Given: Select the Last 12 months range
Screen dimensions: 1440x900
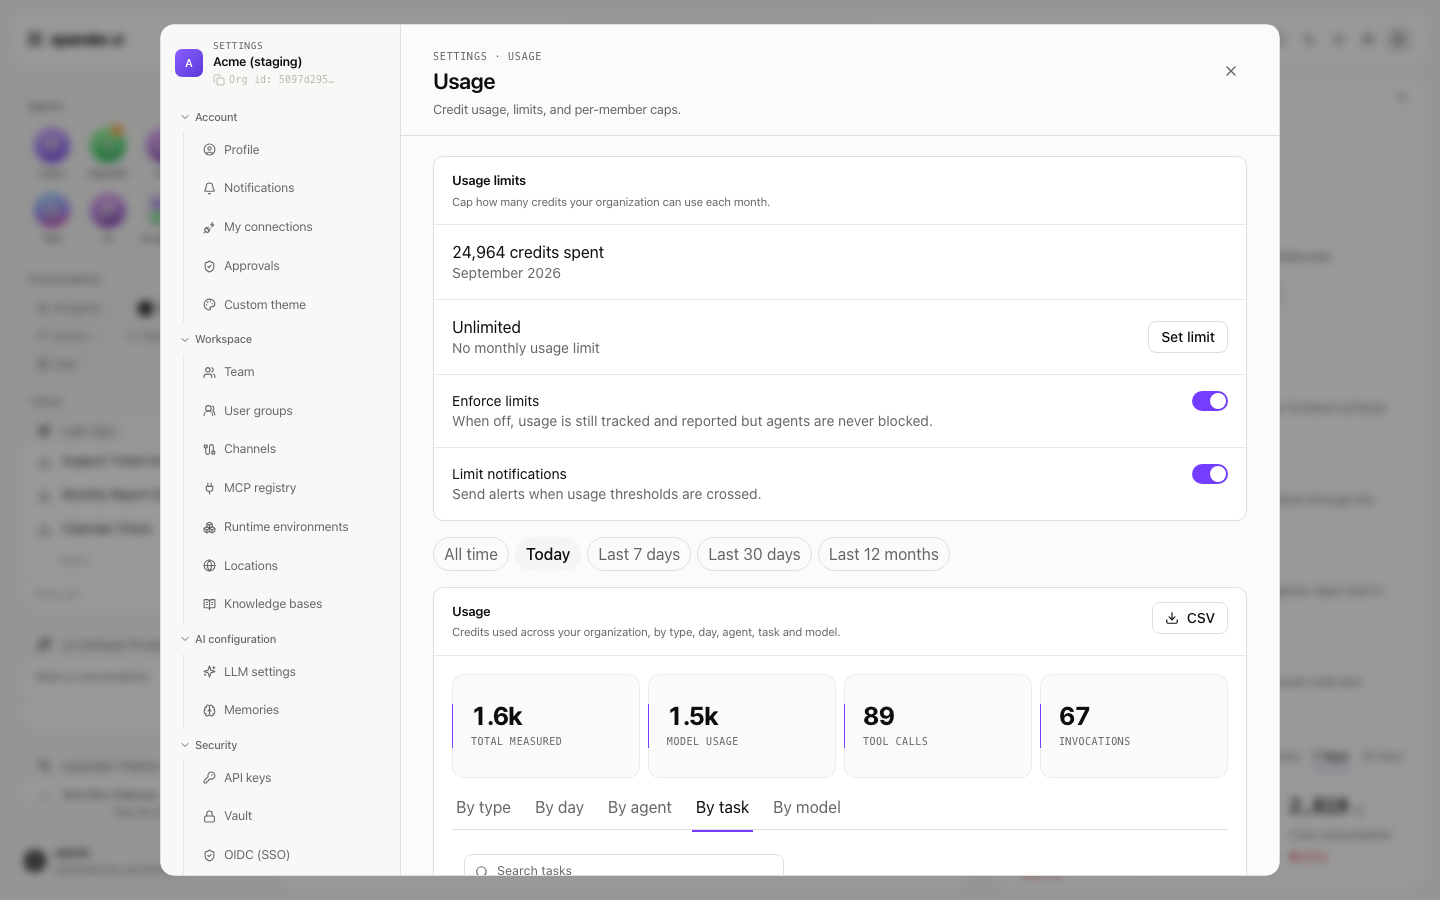Looking at the screenshot, I should [x=884, y=554].
